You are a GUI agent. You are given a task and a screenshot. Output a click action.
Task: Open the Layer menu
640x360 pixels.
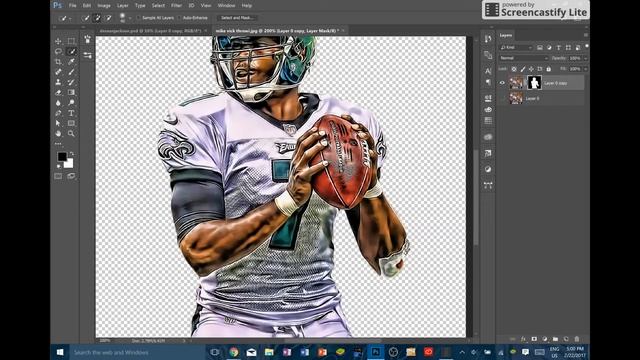122,6
